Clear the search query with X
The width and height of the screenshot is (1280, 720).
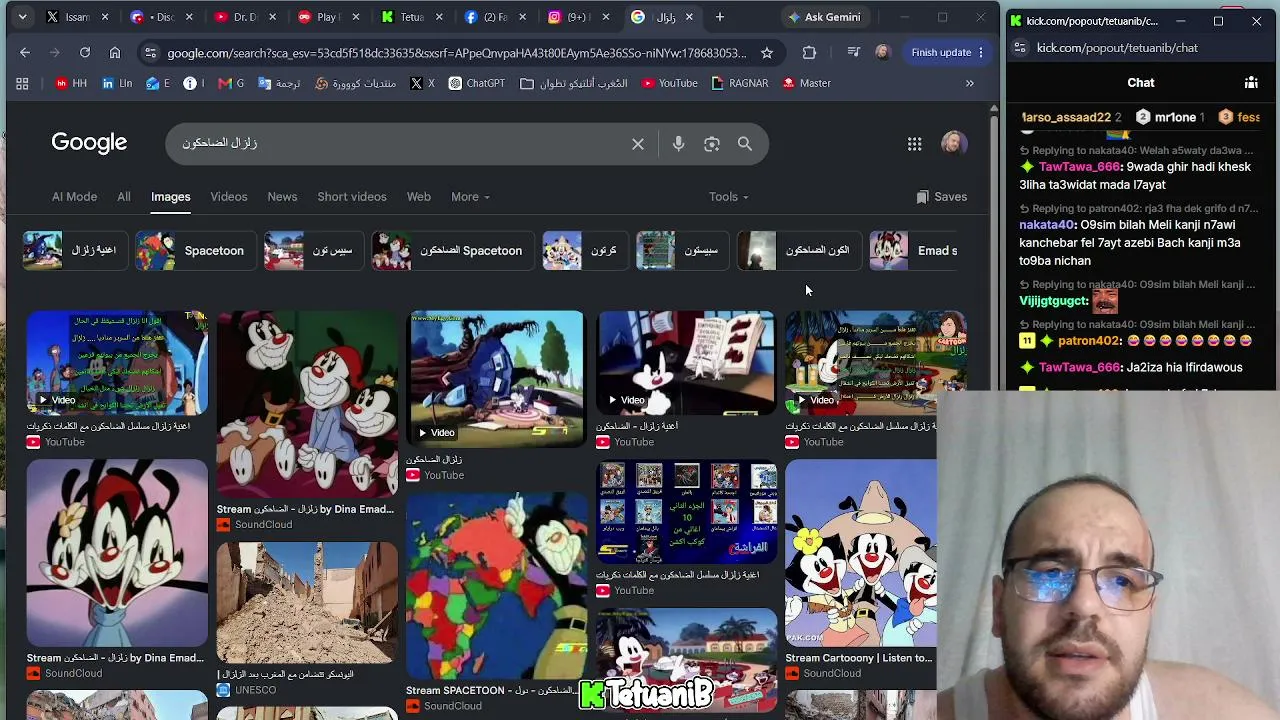[638, 144]
